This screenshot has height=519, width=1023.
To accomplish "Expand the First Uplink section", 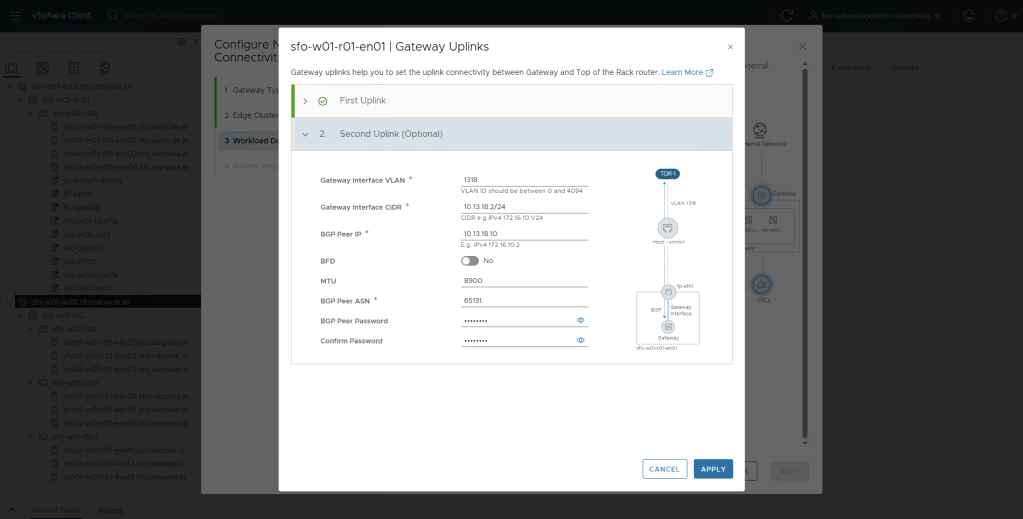I will point(305,101).
